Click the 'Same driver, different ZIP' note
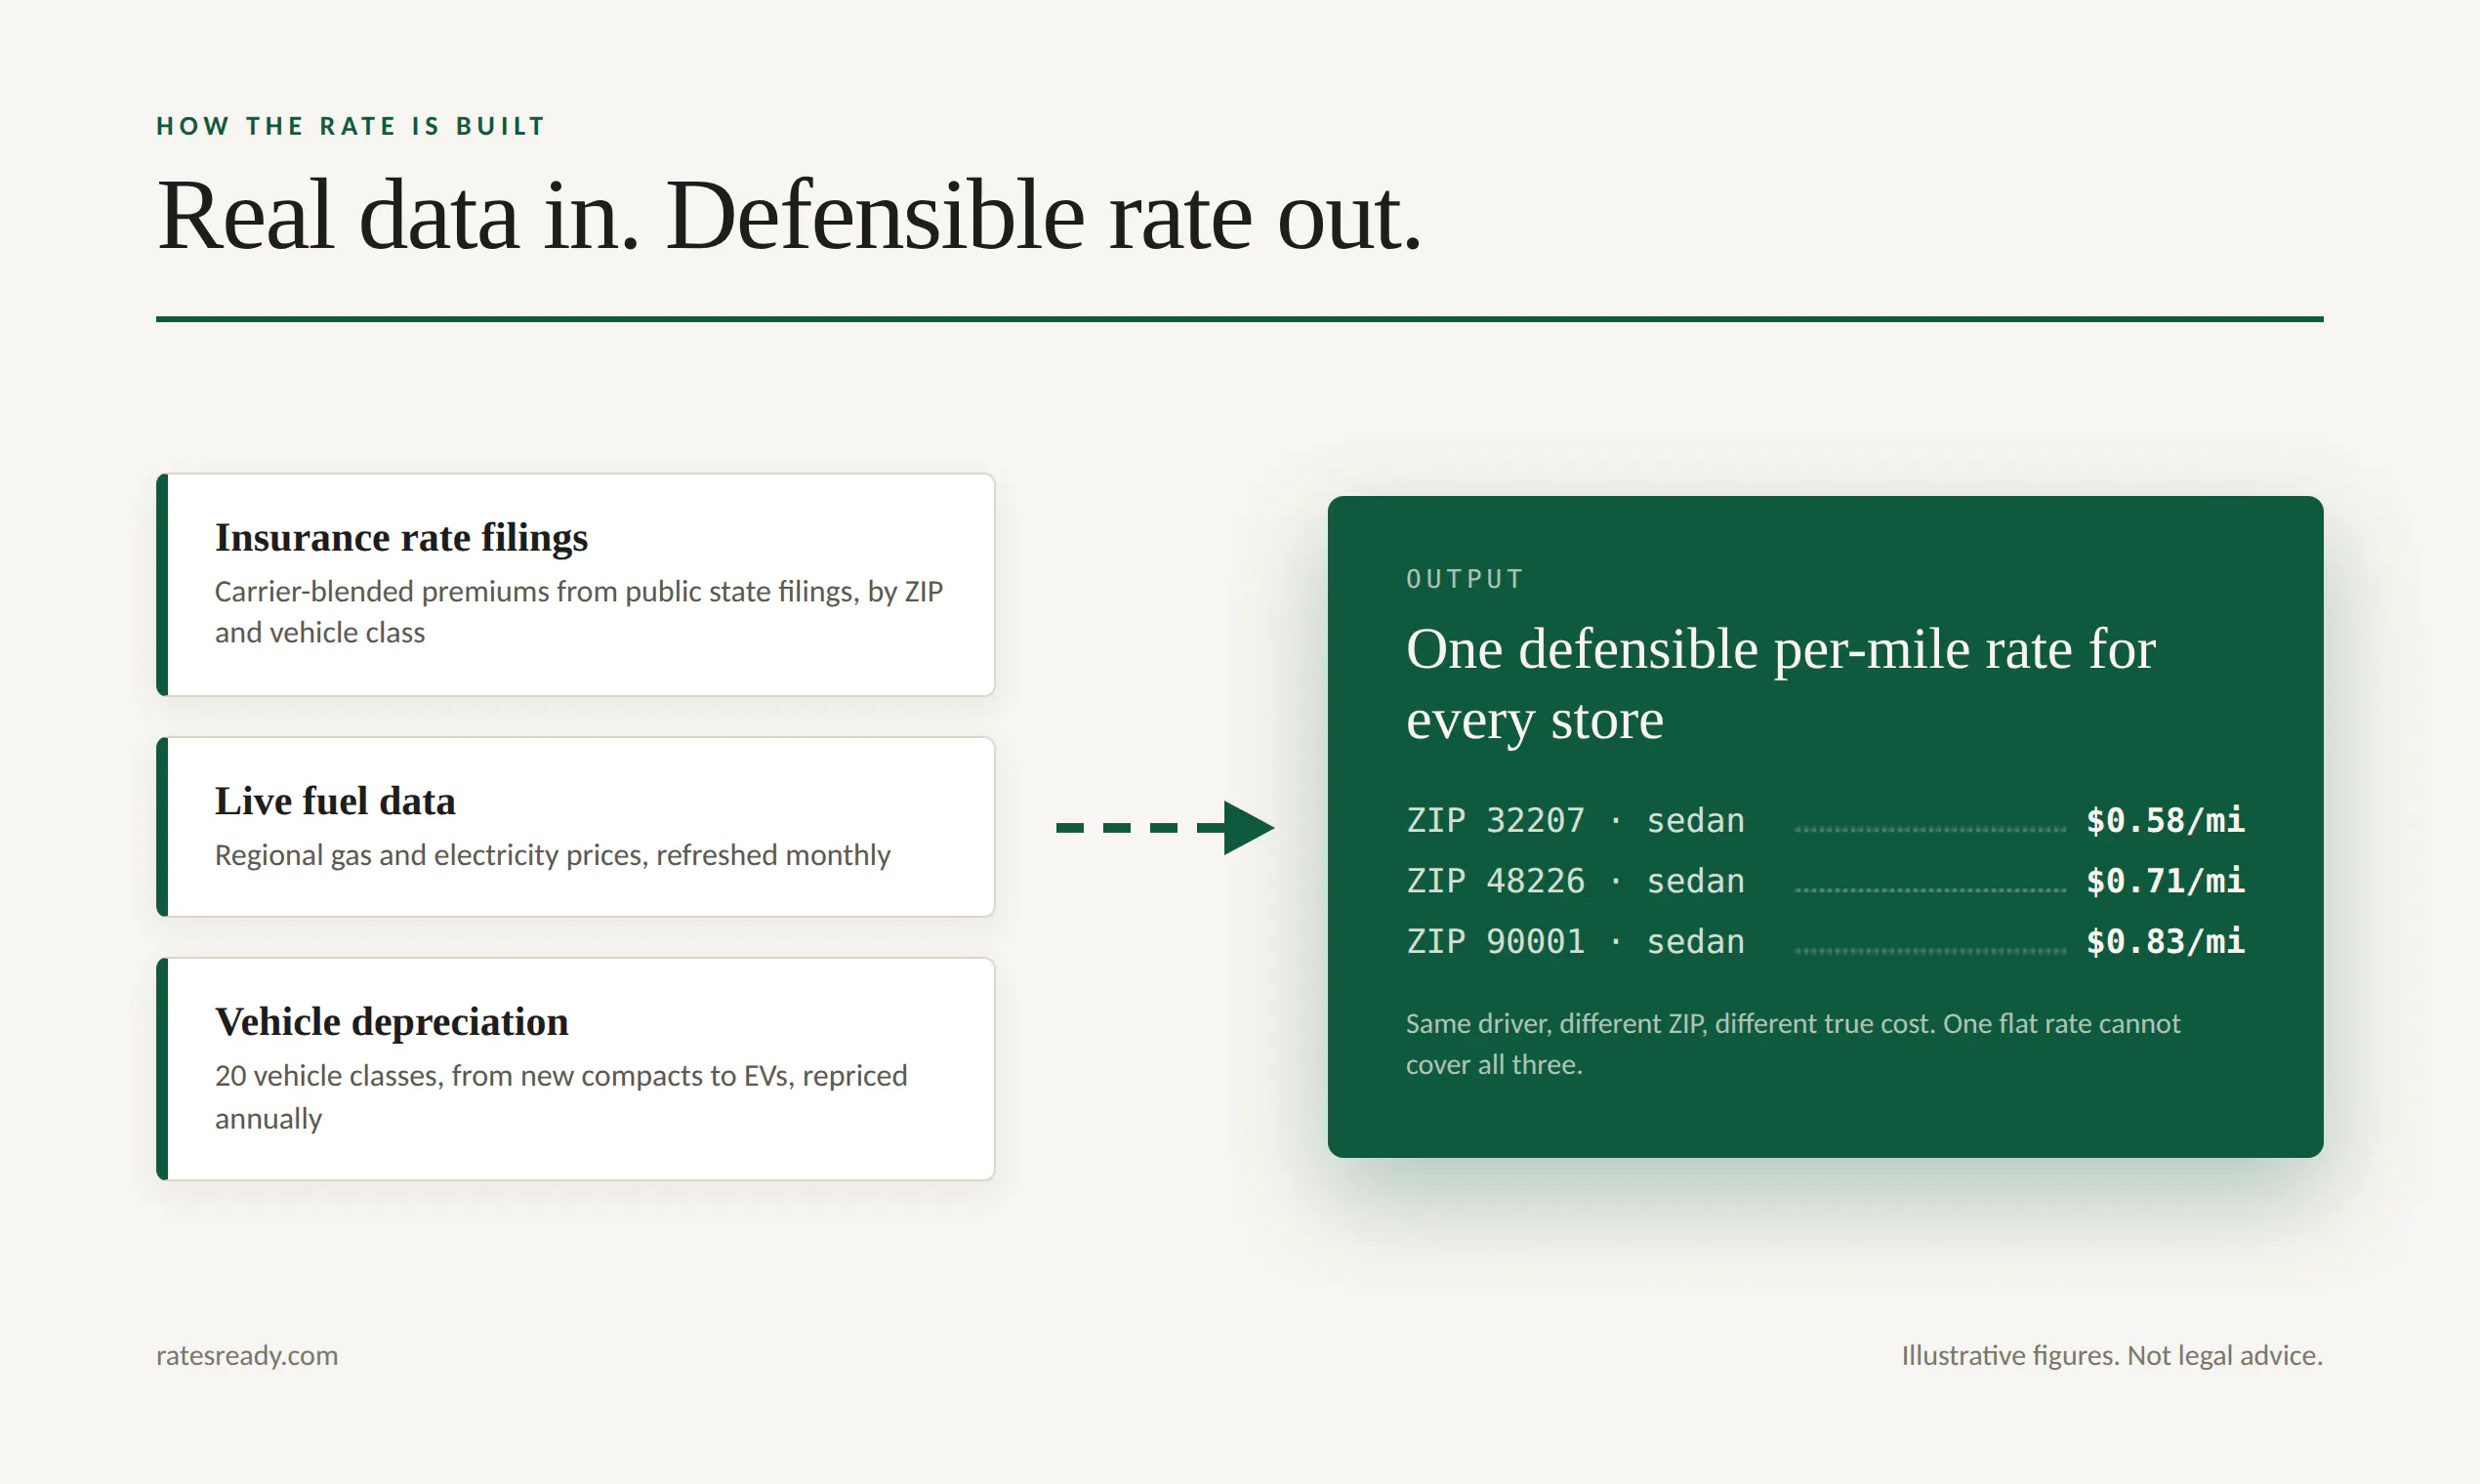2480x1484 pixels. [1793, 1044]
